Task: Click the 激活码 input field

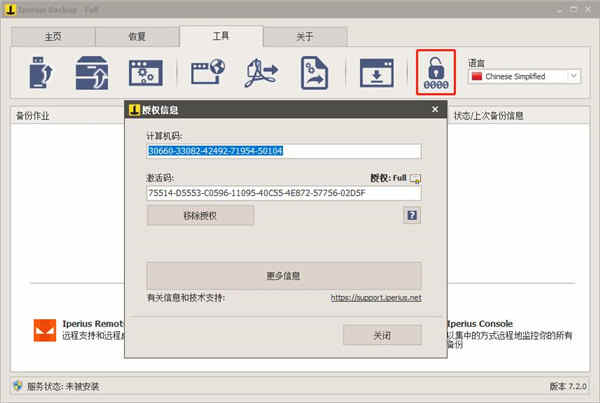Action: pos(284,193)
